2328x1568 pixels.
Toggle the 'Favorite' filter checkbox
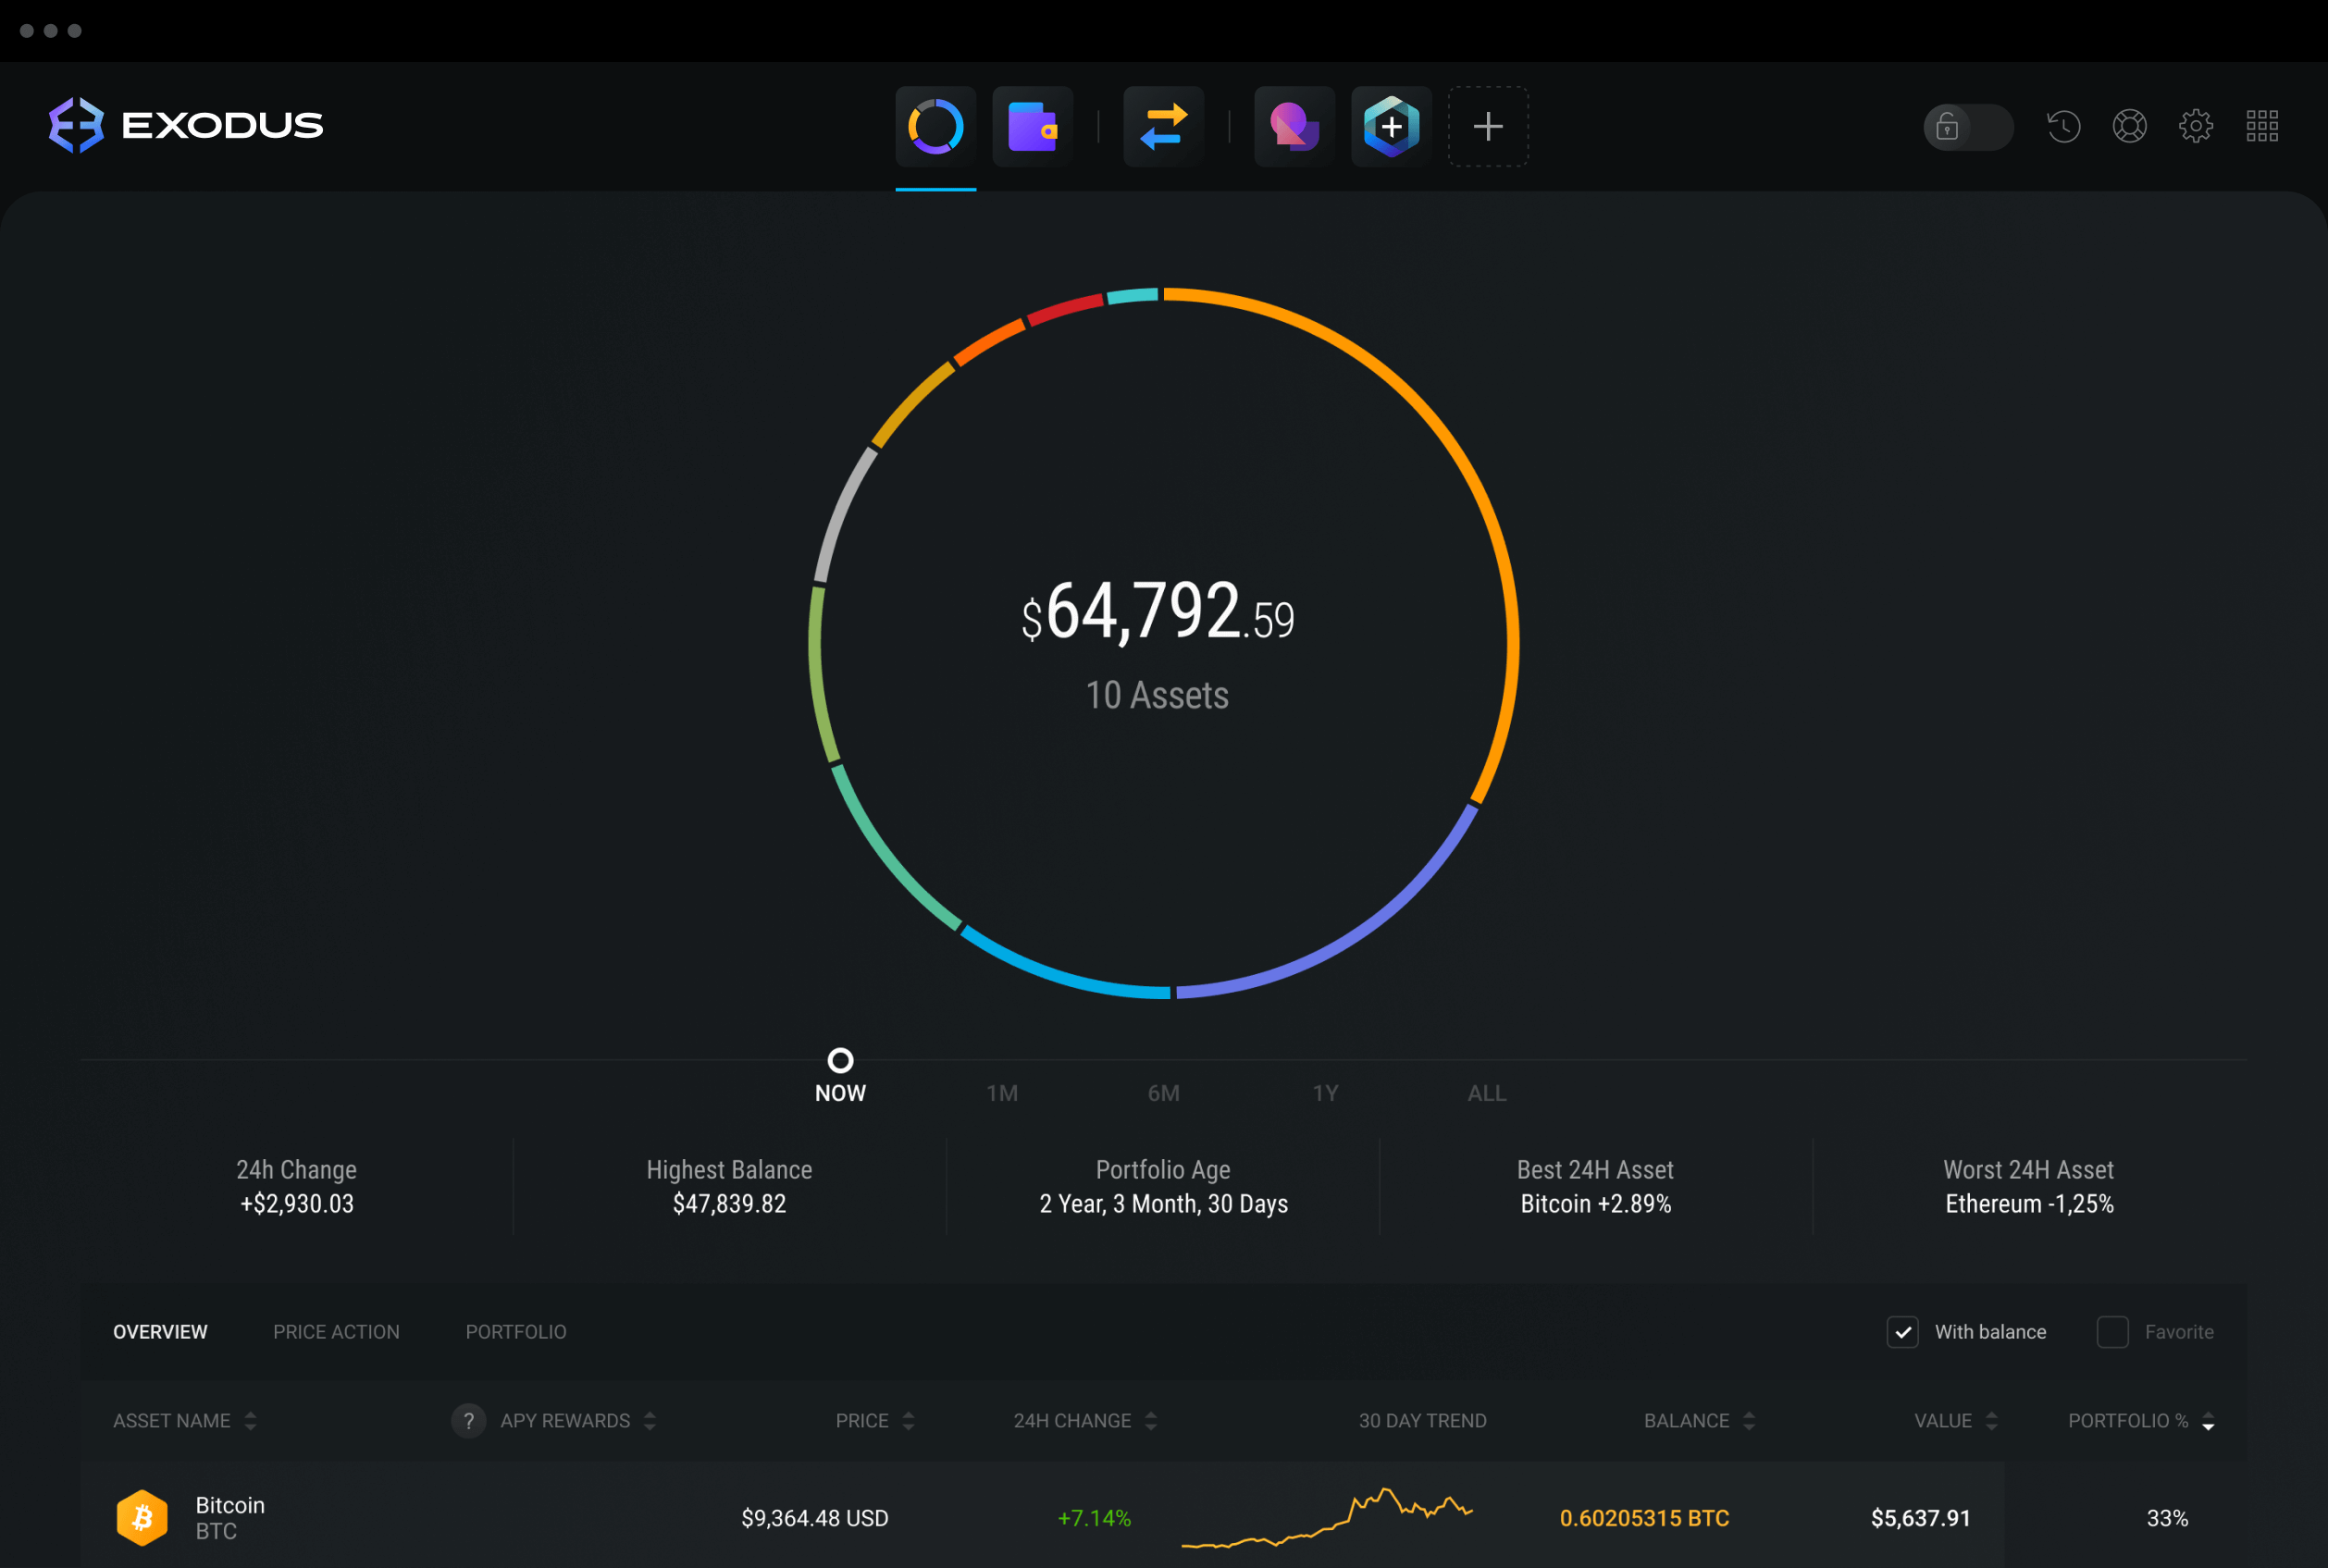2112,1332
